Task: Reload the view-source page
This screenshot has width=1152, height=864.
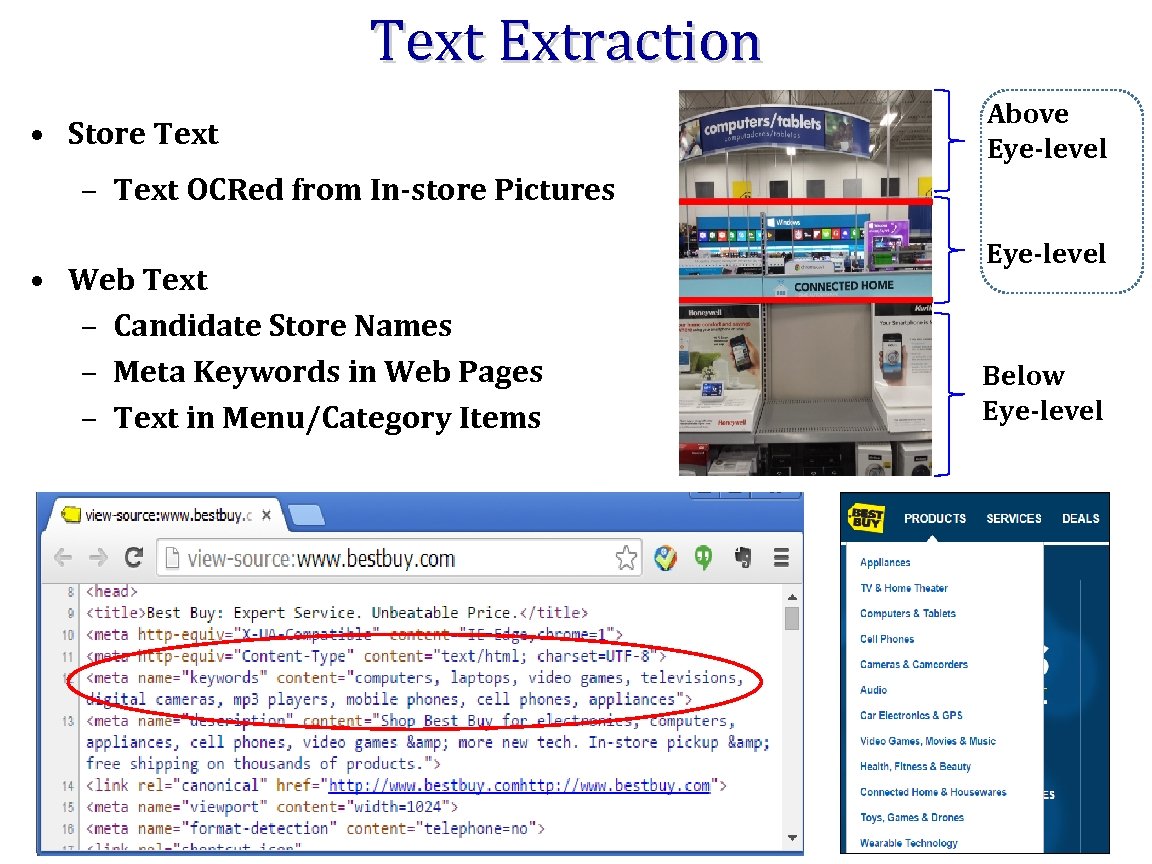Action: point(133,558)
